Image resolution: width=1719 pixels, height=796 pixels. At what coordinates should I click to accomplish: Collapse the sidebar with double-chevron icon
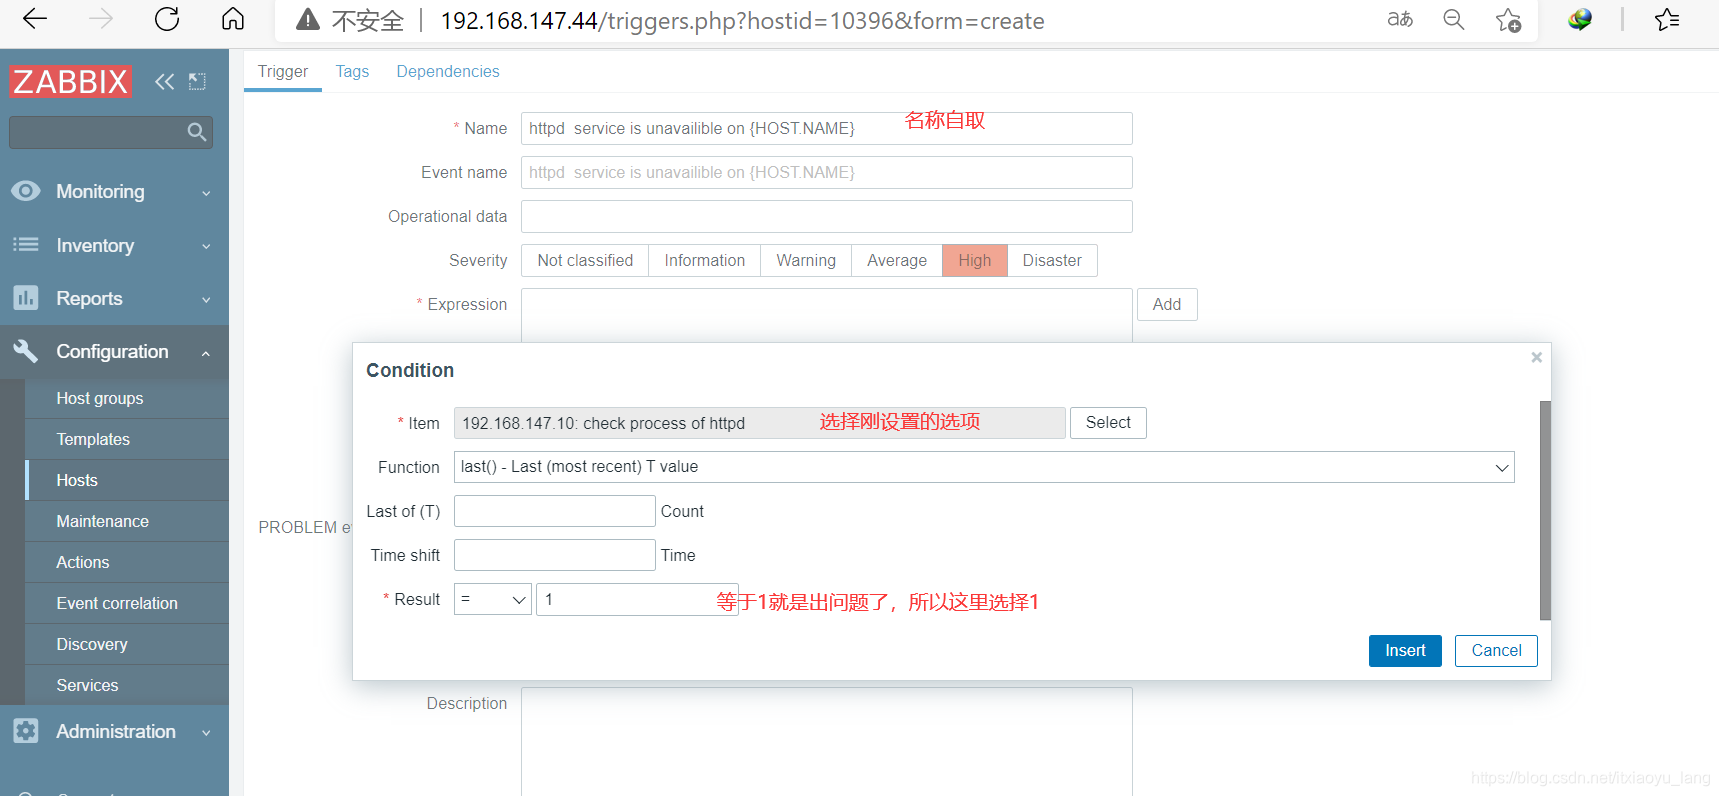pyautogui.click(x=165, y=81)
